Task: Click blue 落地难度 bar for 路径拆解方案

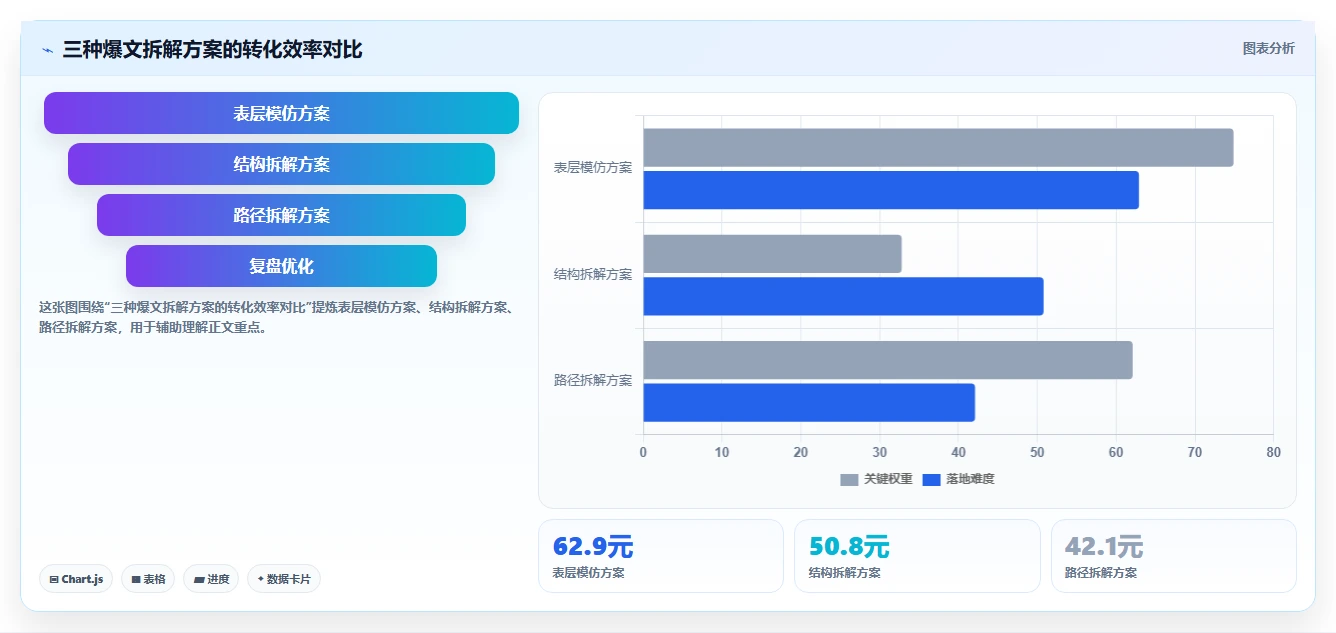Action: coord(809,402)
